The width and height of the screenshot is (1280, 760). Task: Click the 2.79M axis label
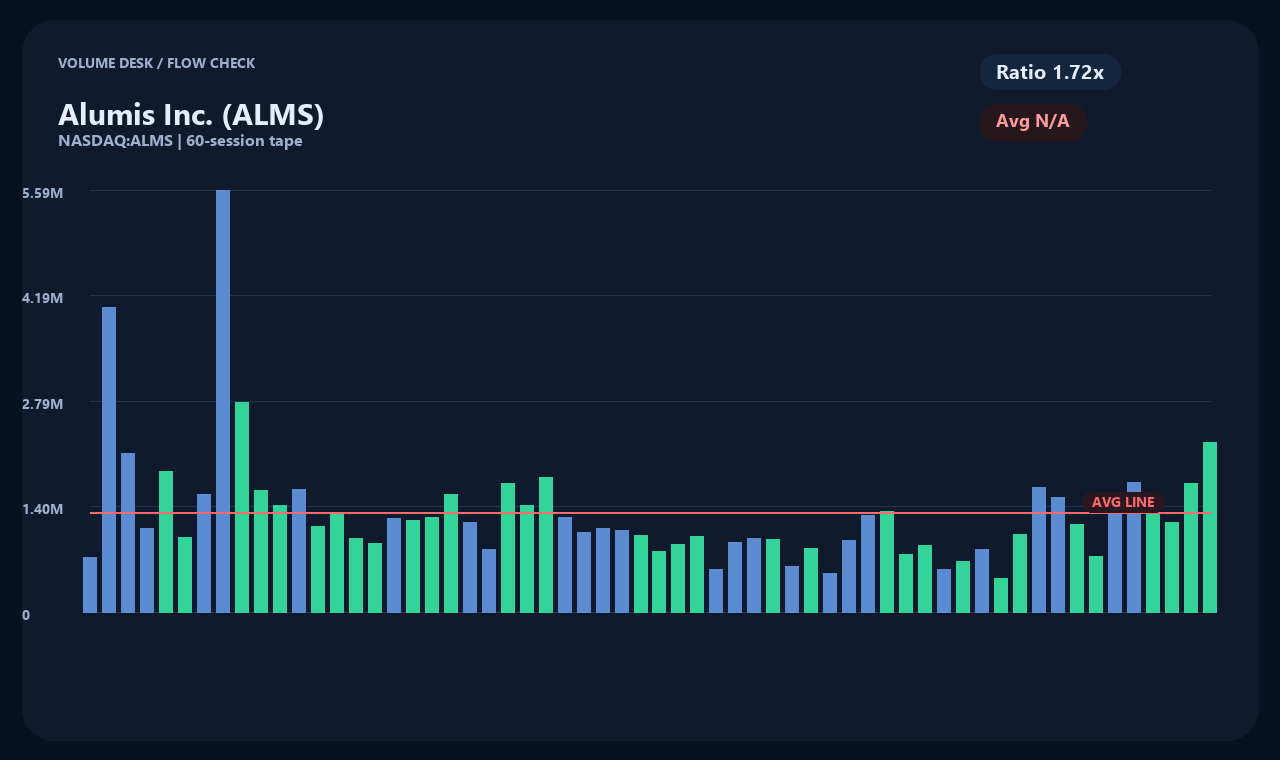(42, 404)
